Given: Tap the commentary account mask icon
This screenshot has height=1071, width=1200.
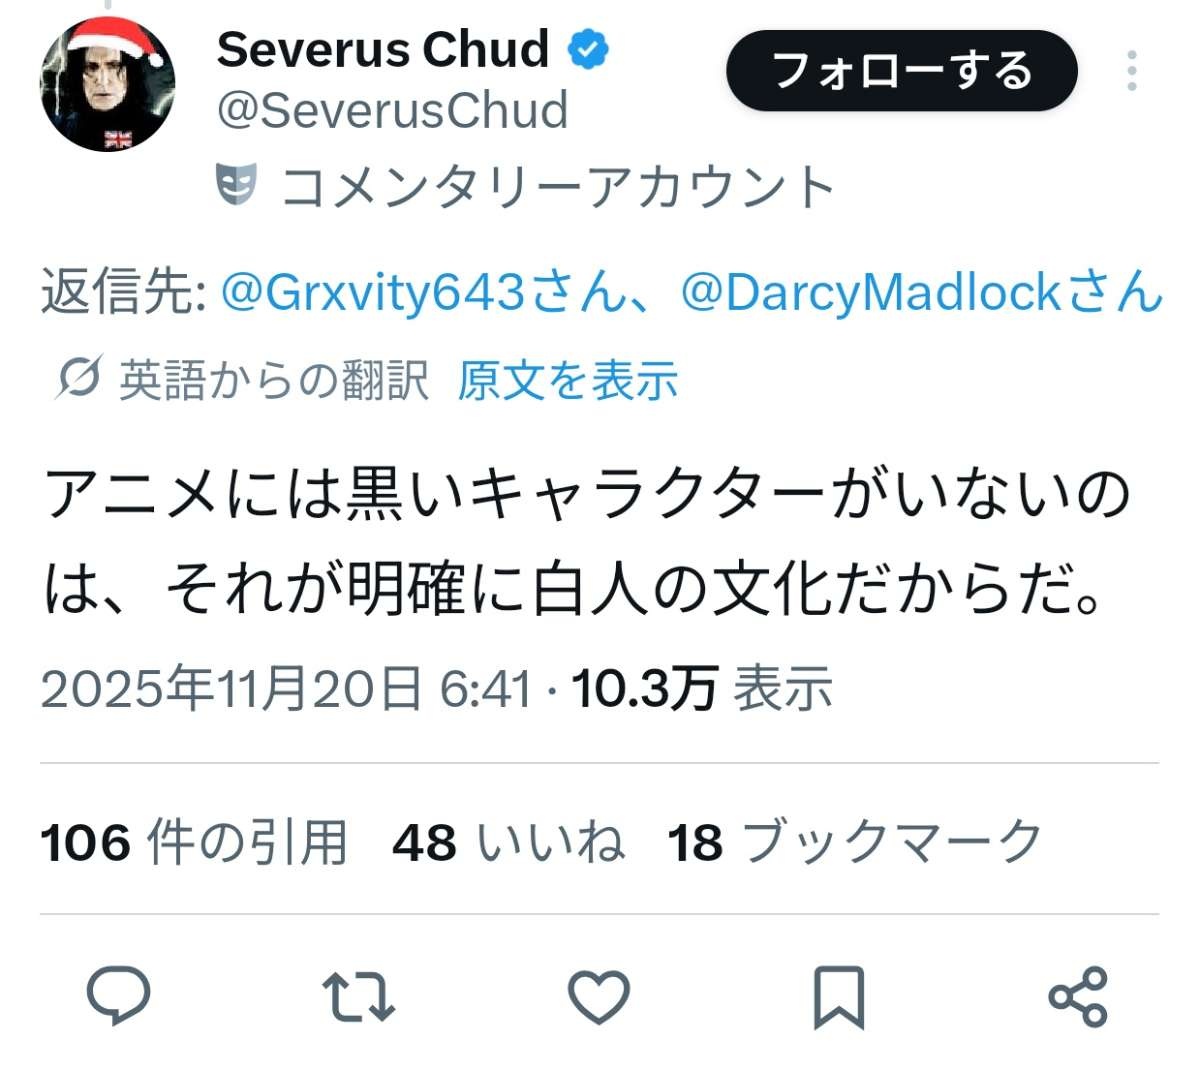Looking at the screenshot, I should click(237, 184).
